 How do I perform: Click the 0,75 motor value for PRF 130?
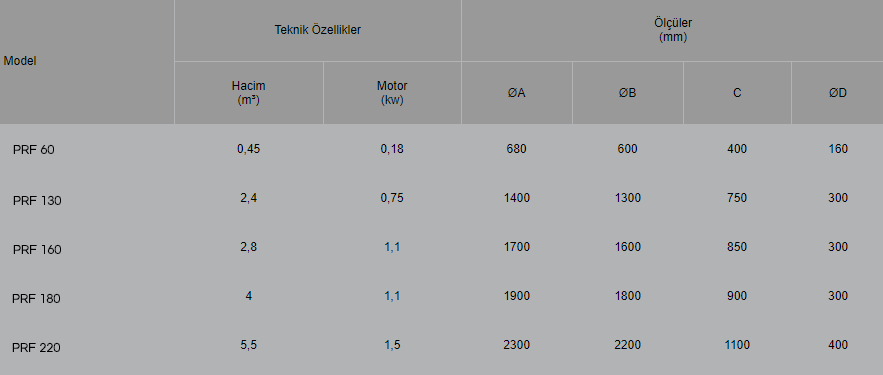[x=392, y=198]
